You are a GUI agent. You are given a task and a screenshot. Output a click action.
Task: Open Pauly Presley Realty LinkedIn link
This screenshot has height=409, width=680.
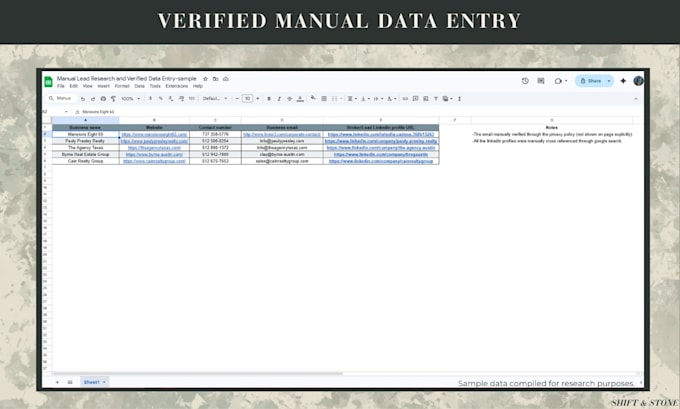[381, 141]
